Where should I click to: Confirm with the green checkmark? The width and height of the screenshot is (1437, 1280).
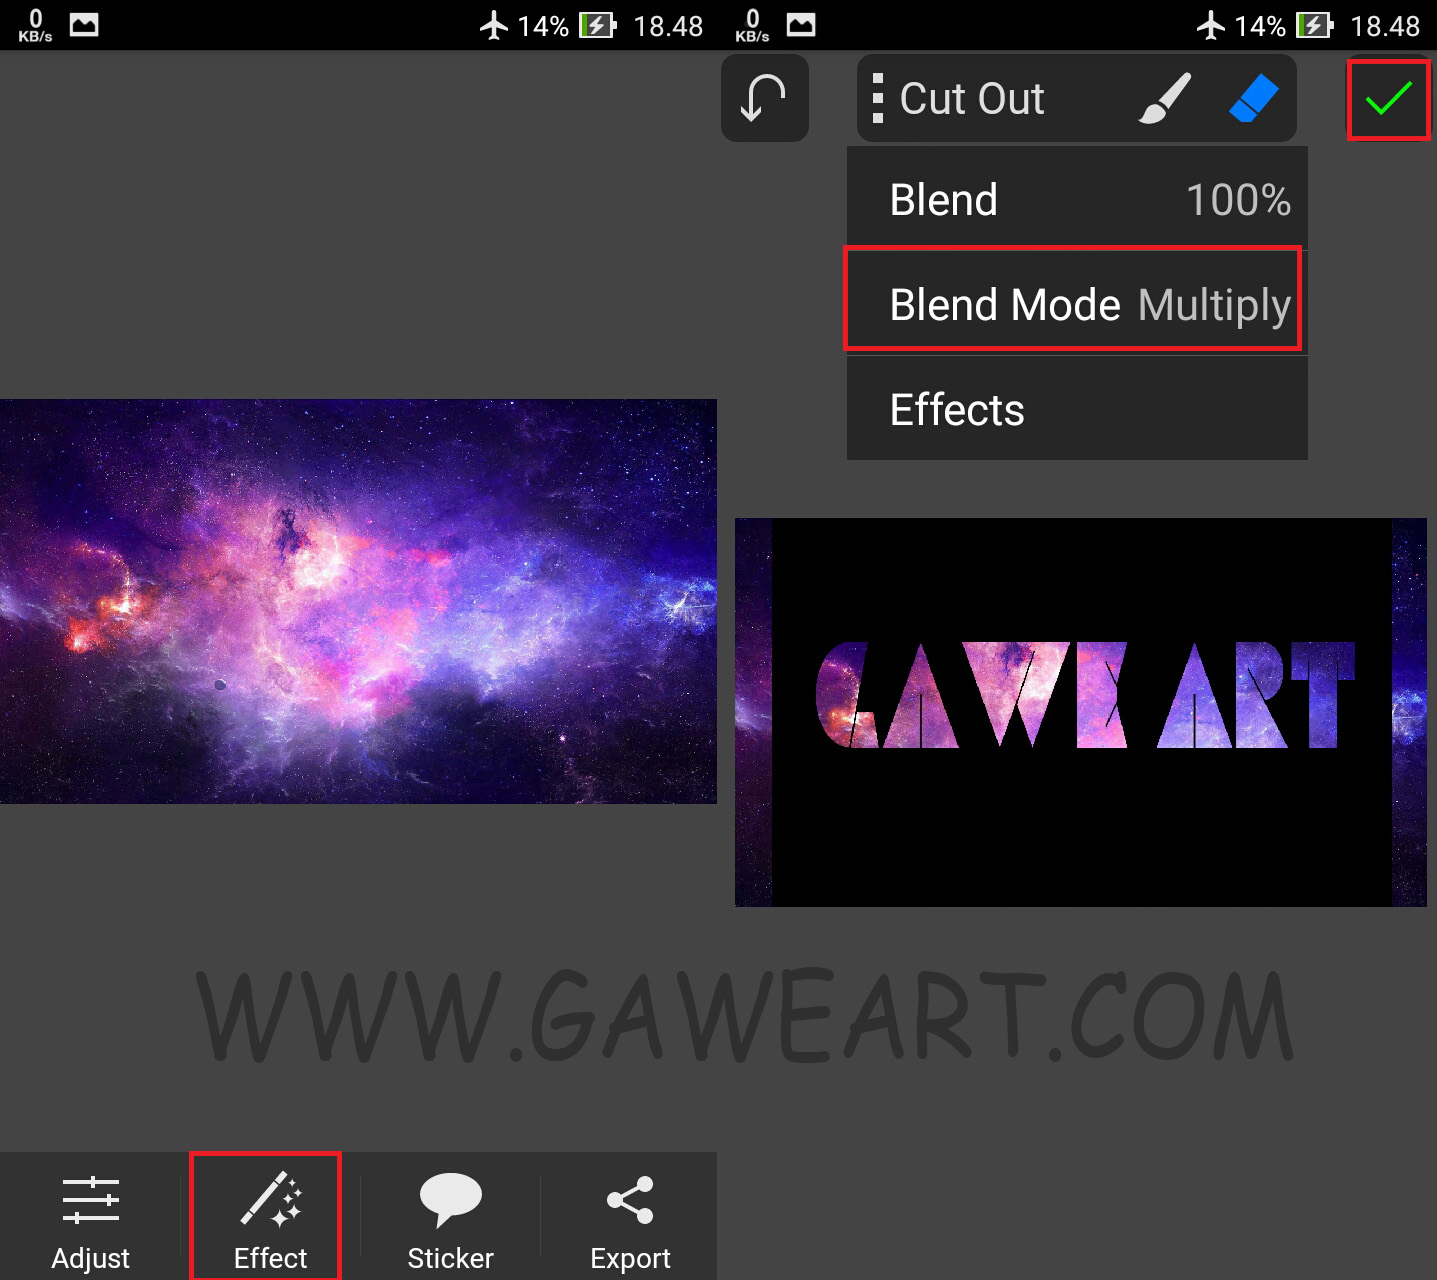point(1389,99)
